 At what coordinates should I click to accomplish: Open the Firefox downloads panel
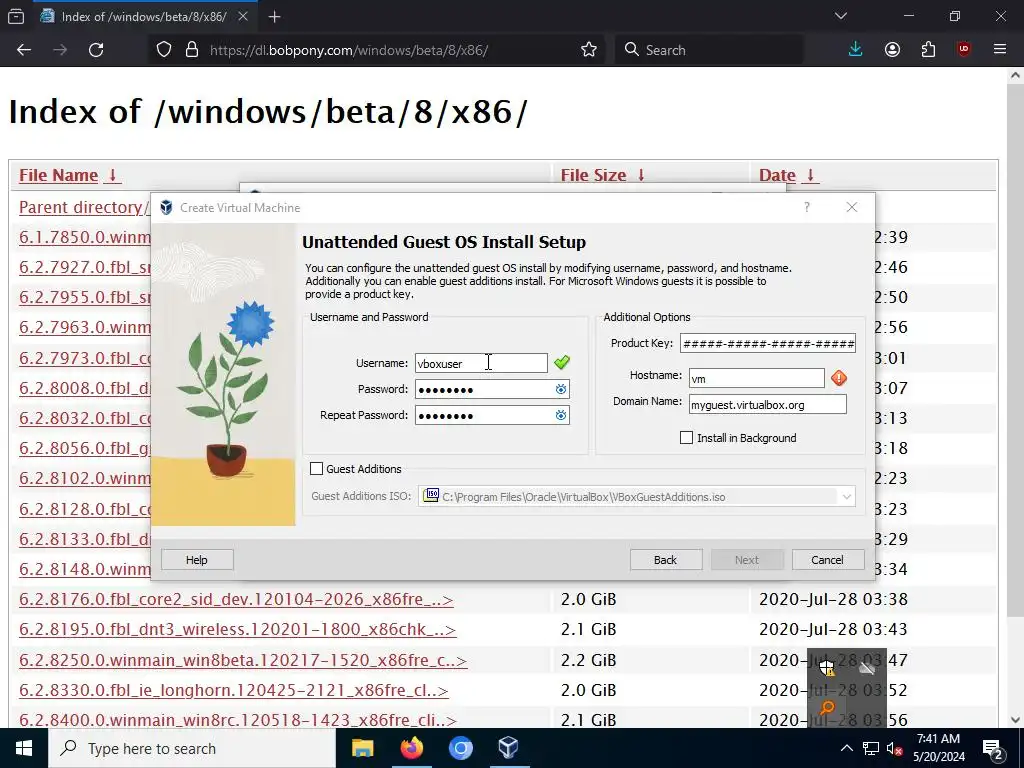tap(856, 50)
